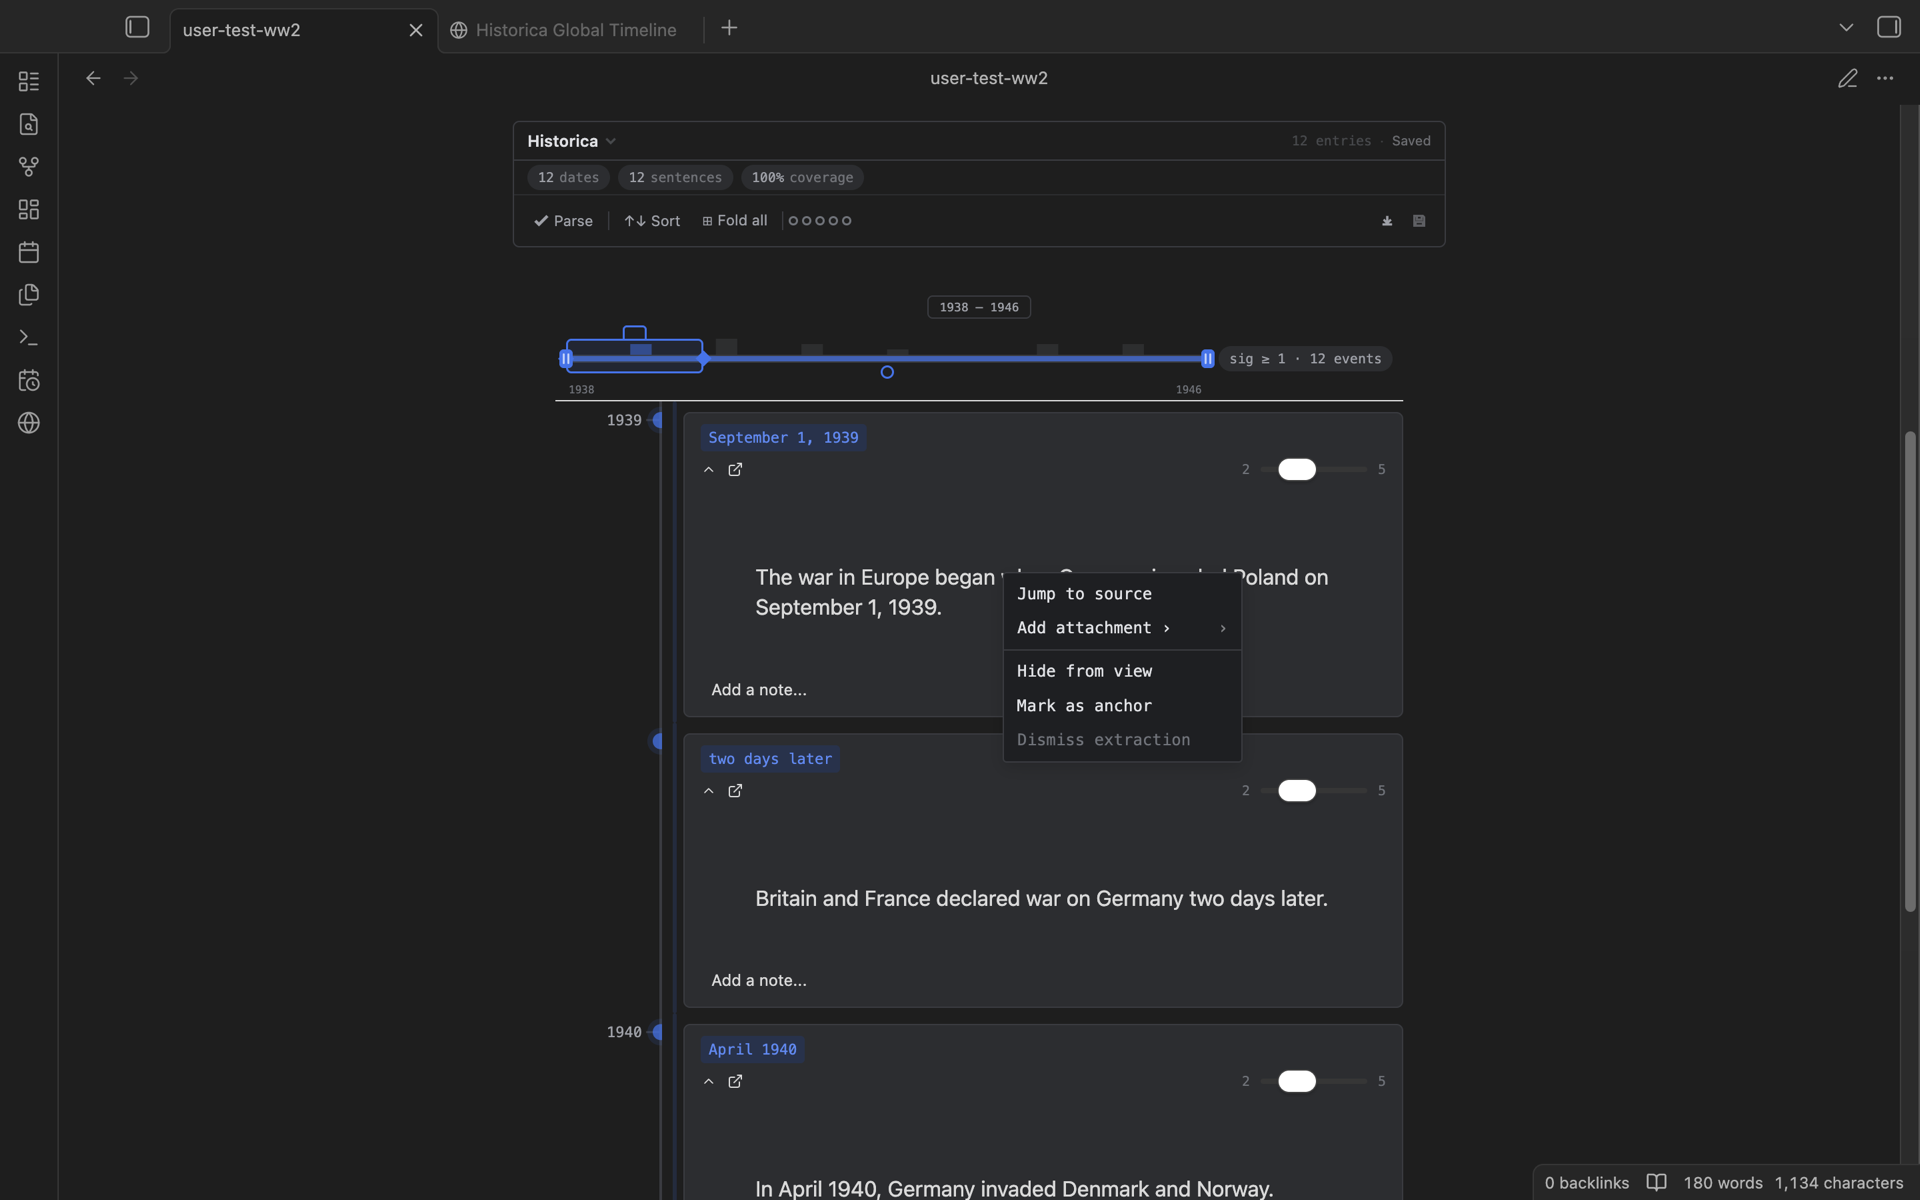Viewport: 1920px width, 1200px height.
Task: Click the 100% coverage pill
Action: tap(802, 177)
